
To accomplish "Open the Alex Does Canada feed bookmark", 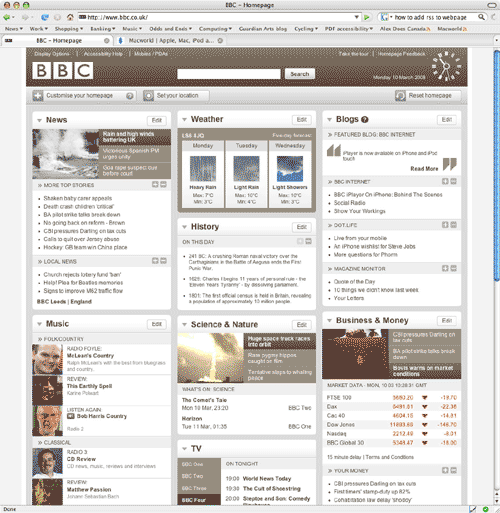I will pyautogui.click(x=405, y=29).
